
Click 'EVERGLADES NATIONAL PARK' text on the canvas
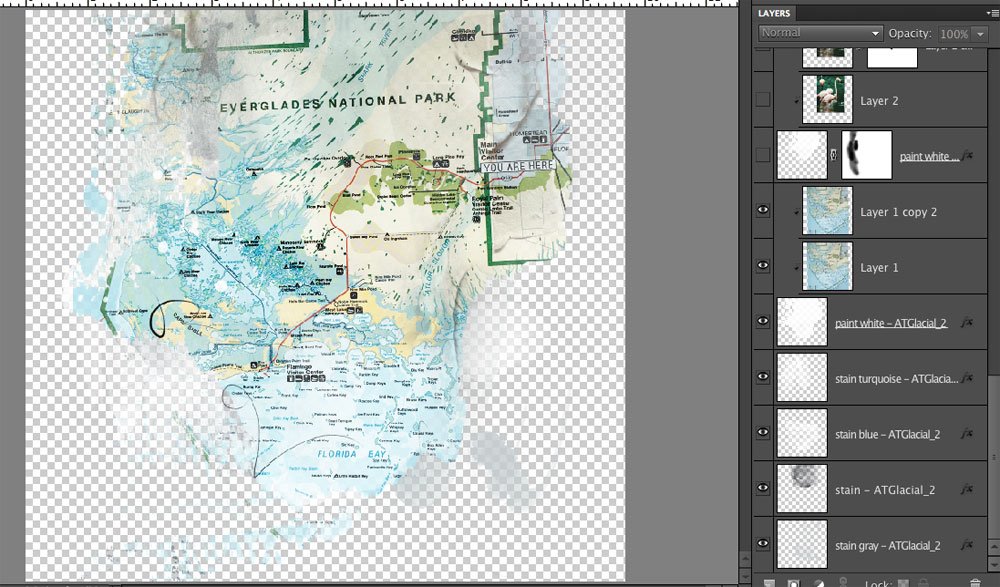click(x=338, y=102)
